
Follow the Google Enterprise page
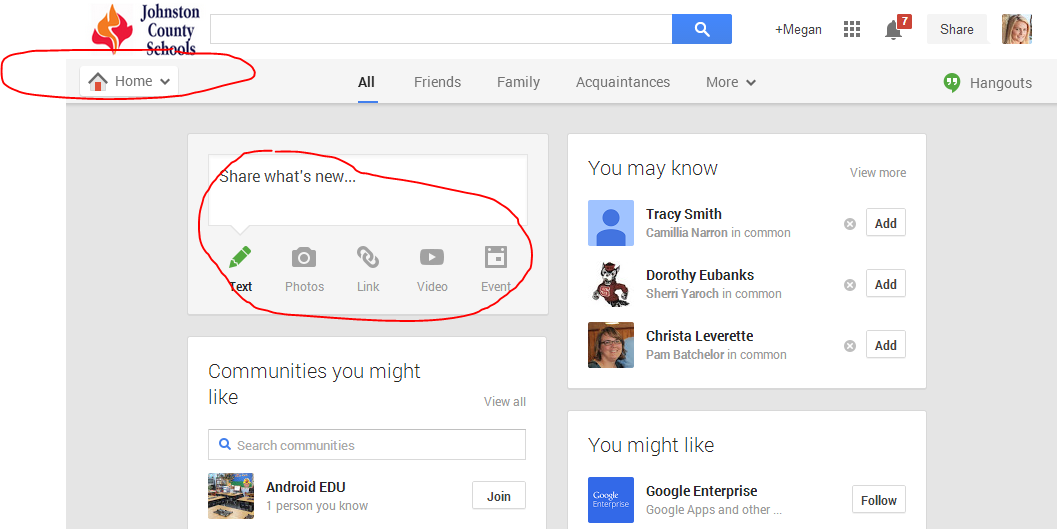[x=878, y=500]
